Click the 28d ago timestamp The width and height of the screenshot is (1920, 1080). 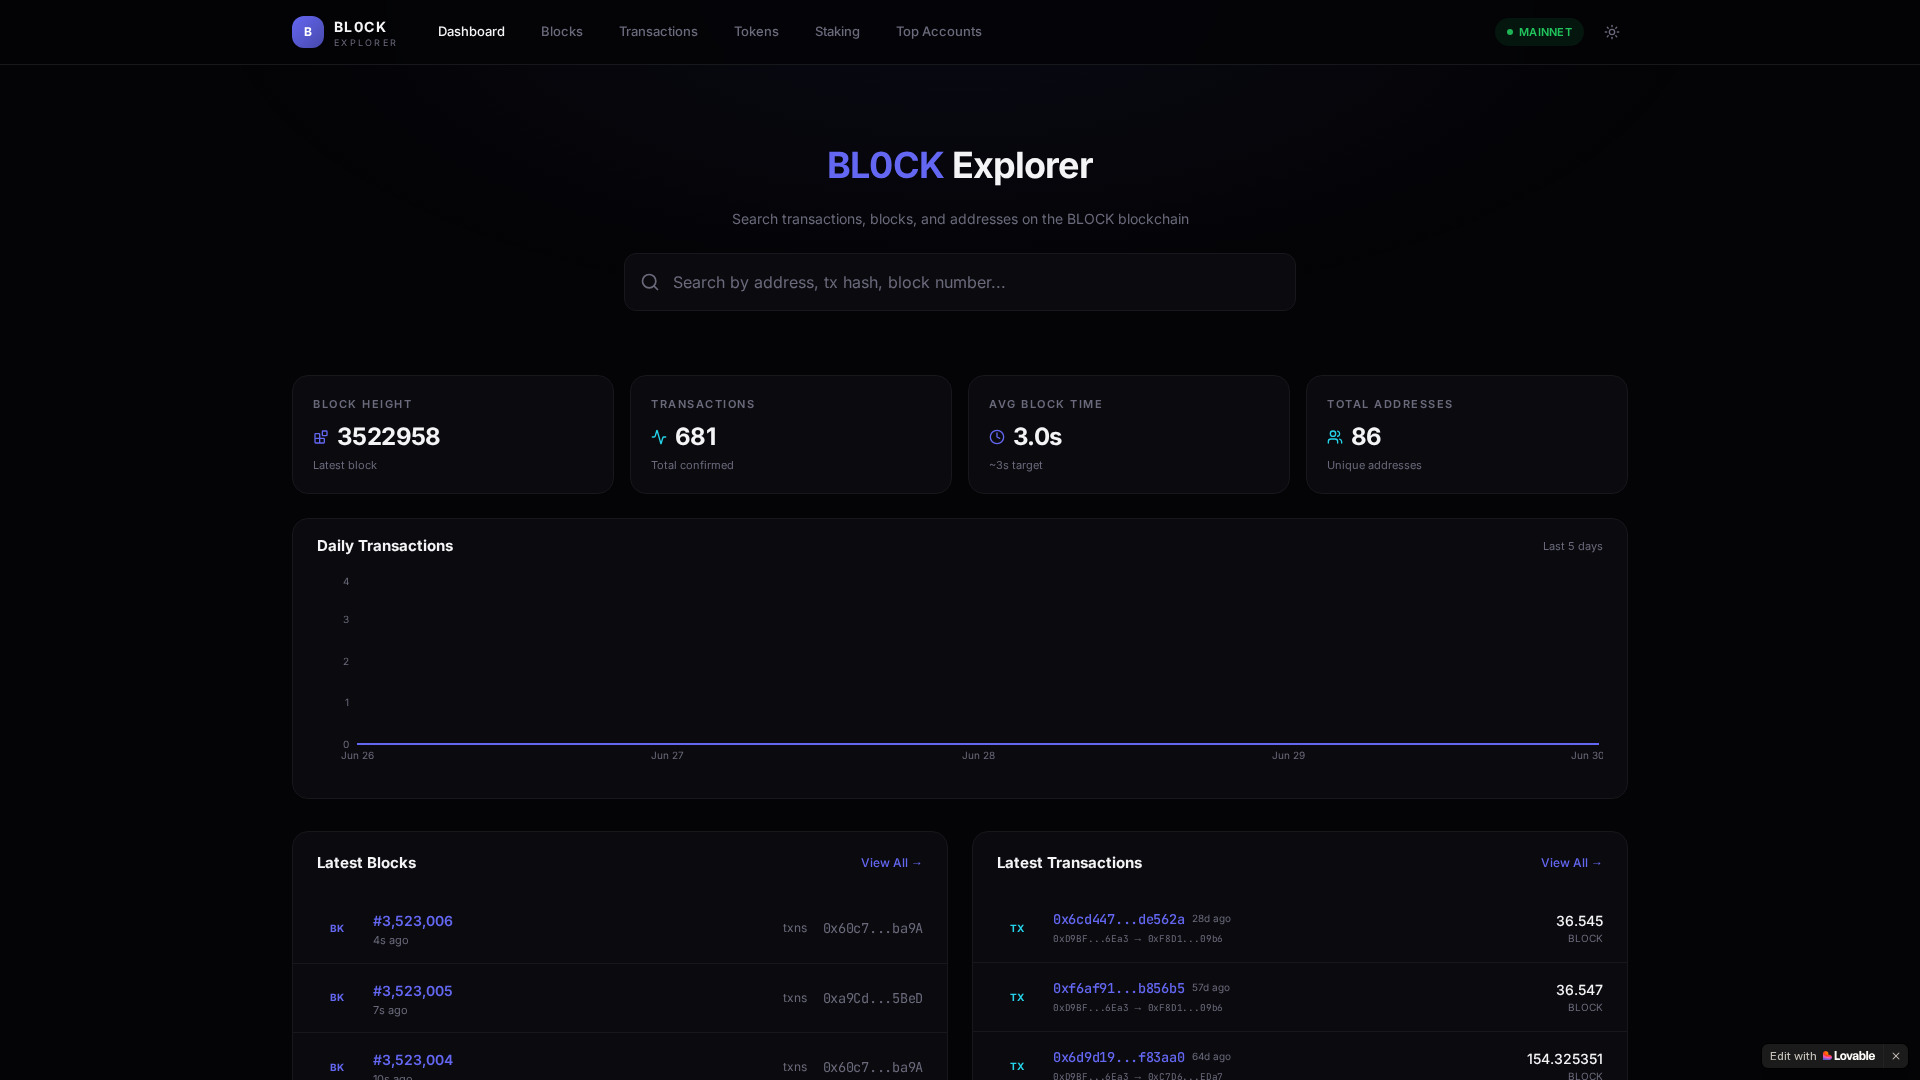(x=1211, y=919)
